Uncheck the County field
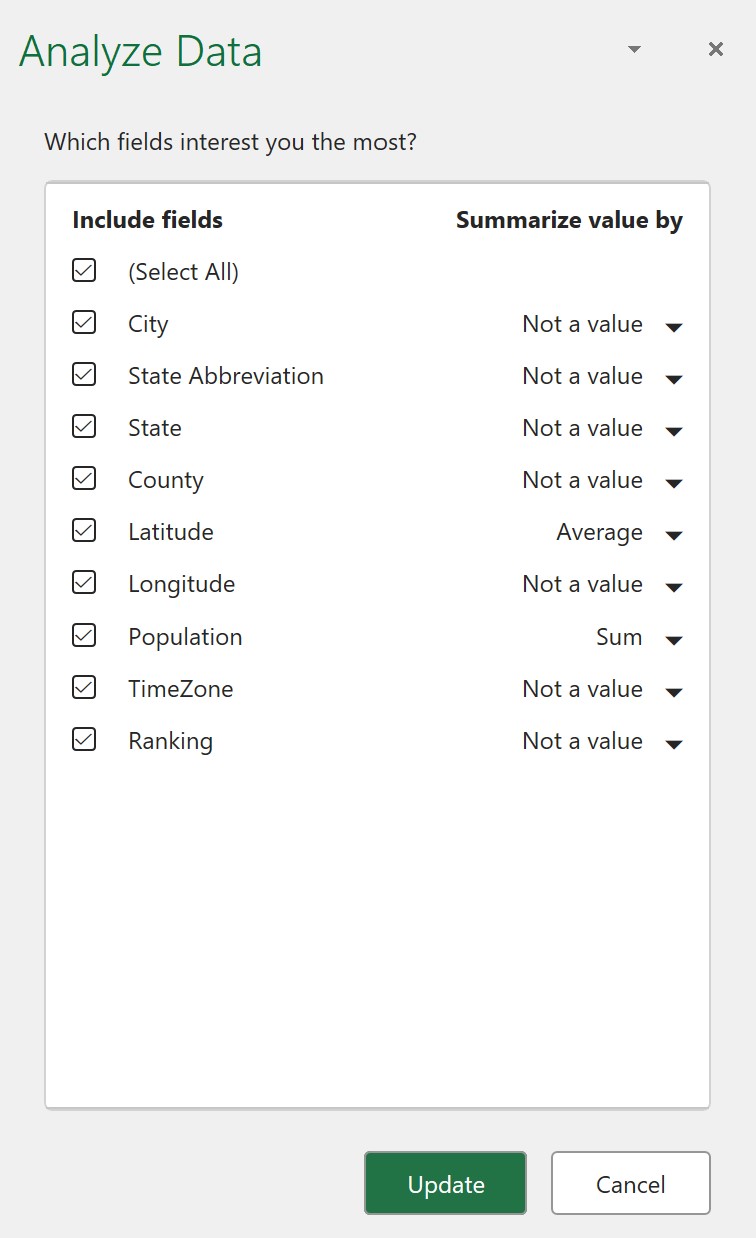 pos(84,478)
